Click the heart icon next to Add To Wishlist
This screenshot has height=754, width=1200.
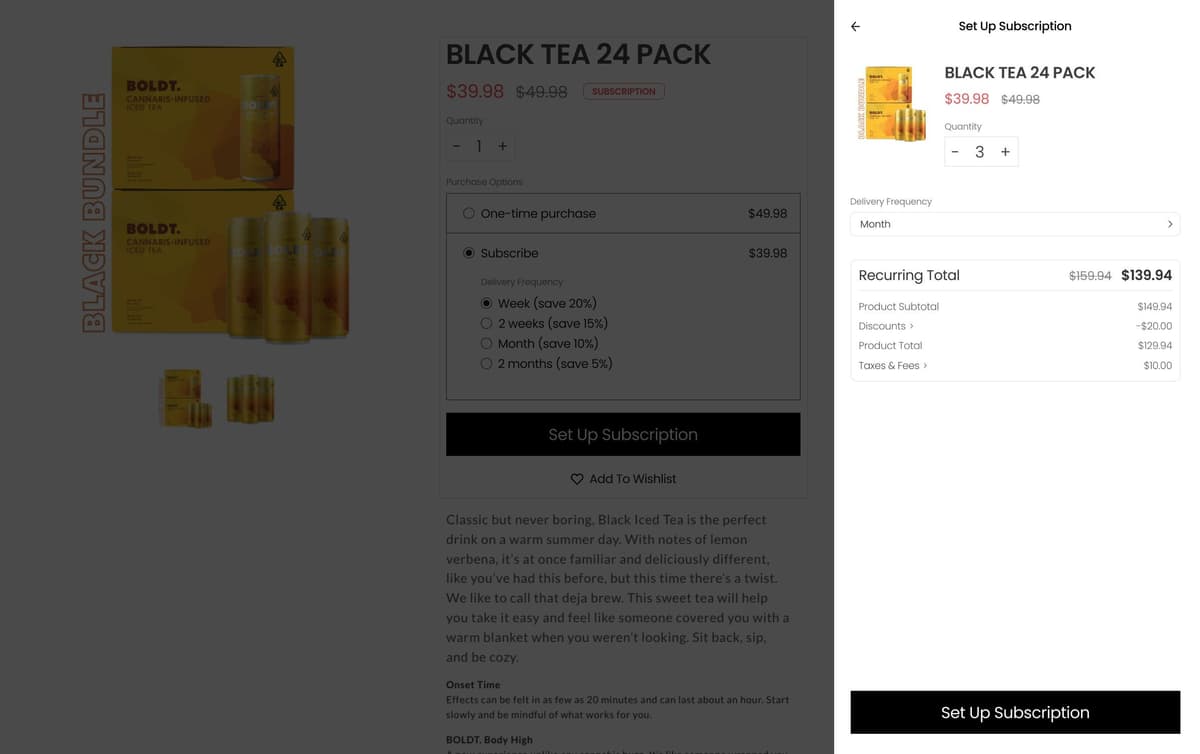point(577,479)
